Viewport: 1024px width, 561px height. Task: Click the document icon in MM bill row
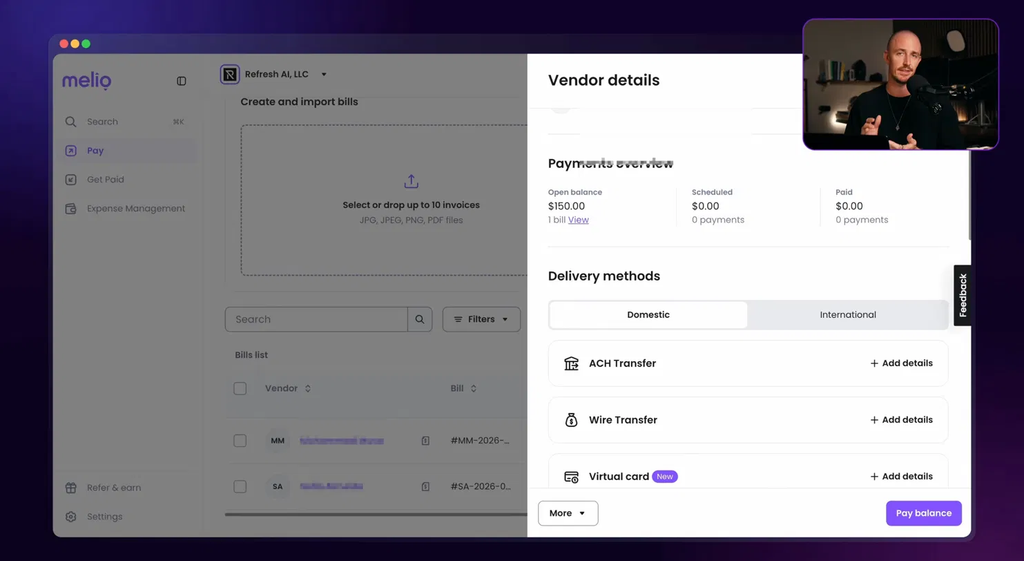pyautogui.click(x=425, y=441)
